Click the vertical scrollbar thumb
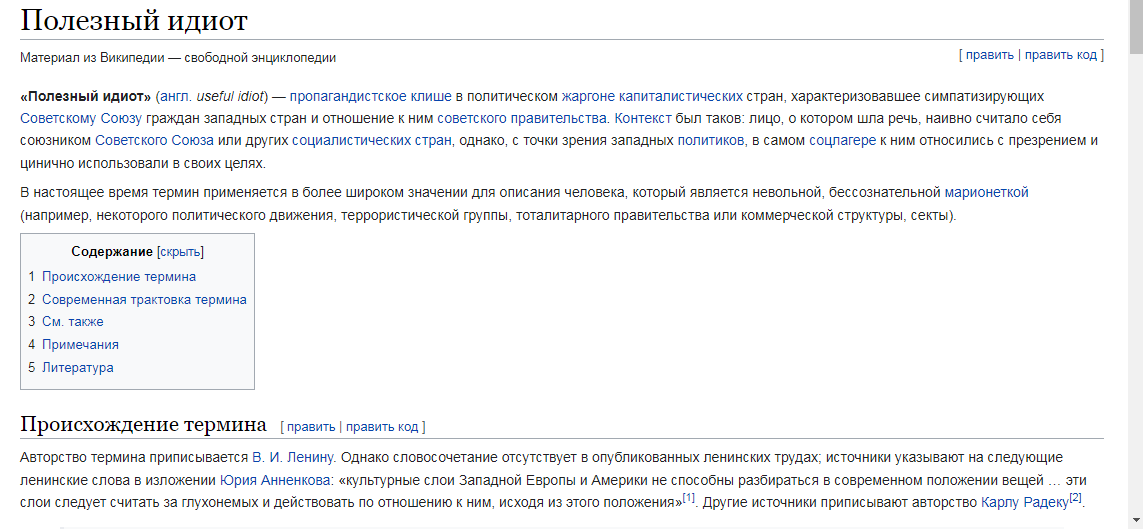 [1136, 26]
